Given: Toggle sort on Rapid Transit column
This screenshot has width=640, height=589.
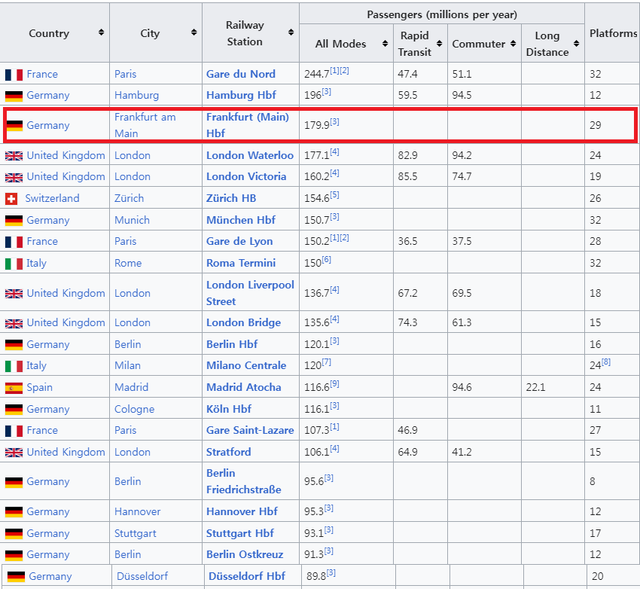Looking at the screenshot, I should tap(437, 44).
